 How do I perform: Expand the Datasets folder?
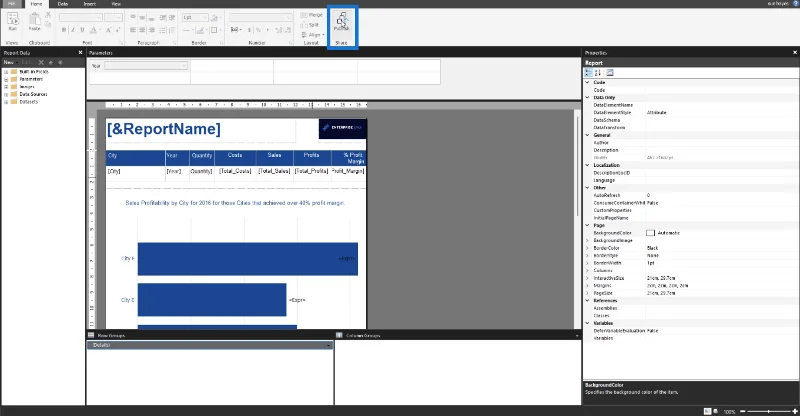(x=6, y=102)
